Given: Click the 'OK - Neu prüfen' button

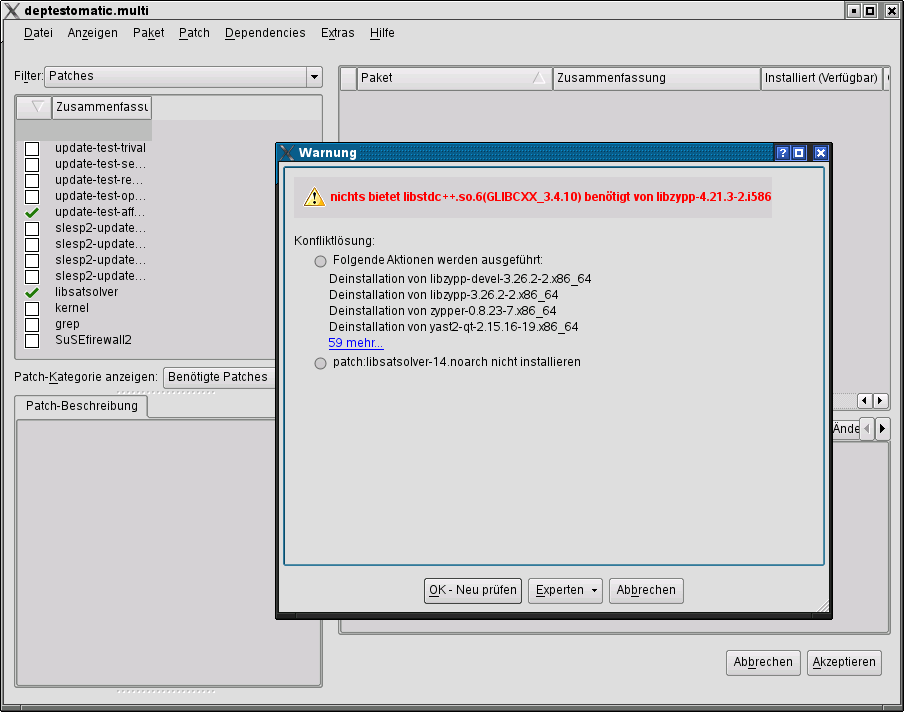Looking at the screenshot, I should pos(473,591).
